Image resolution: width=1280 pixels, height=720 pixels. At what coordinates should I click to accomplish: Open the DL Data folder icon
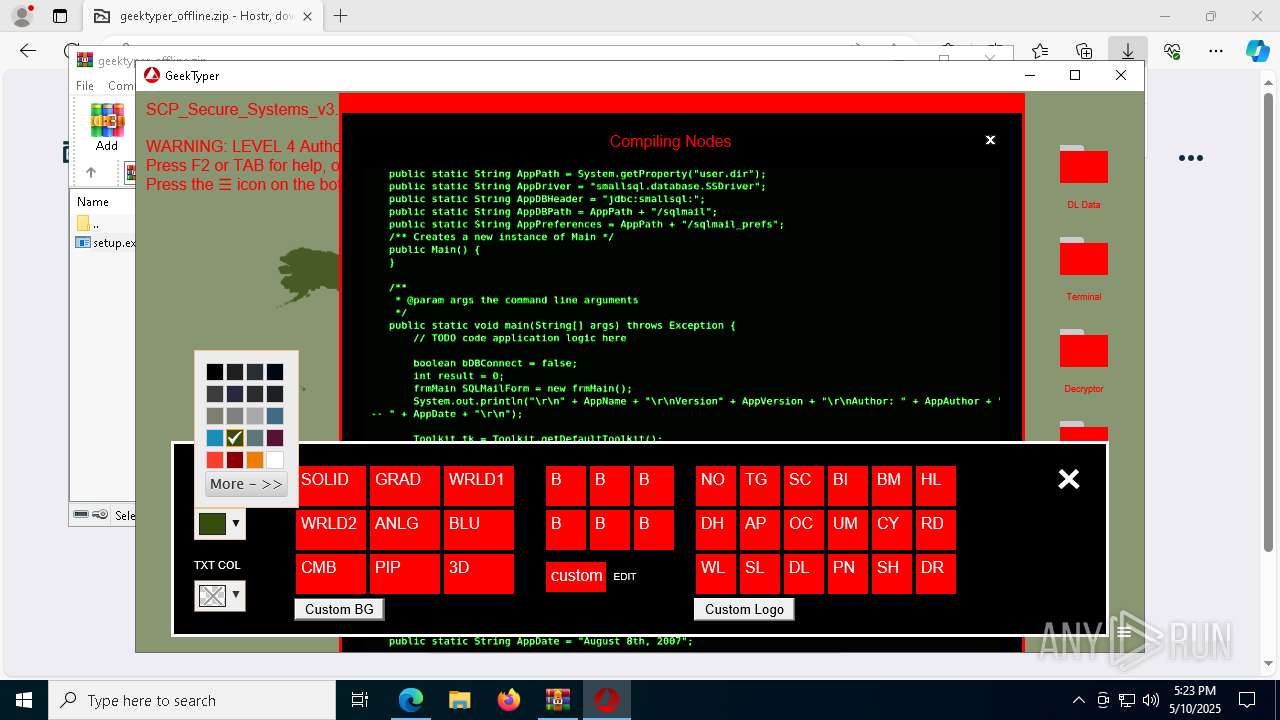pyautogui.click(x=1083, y=166)
